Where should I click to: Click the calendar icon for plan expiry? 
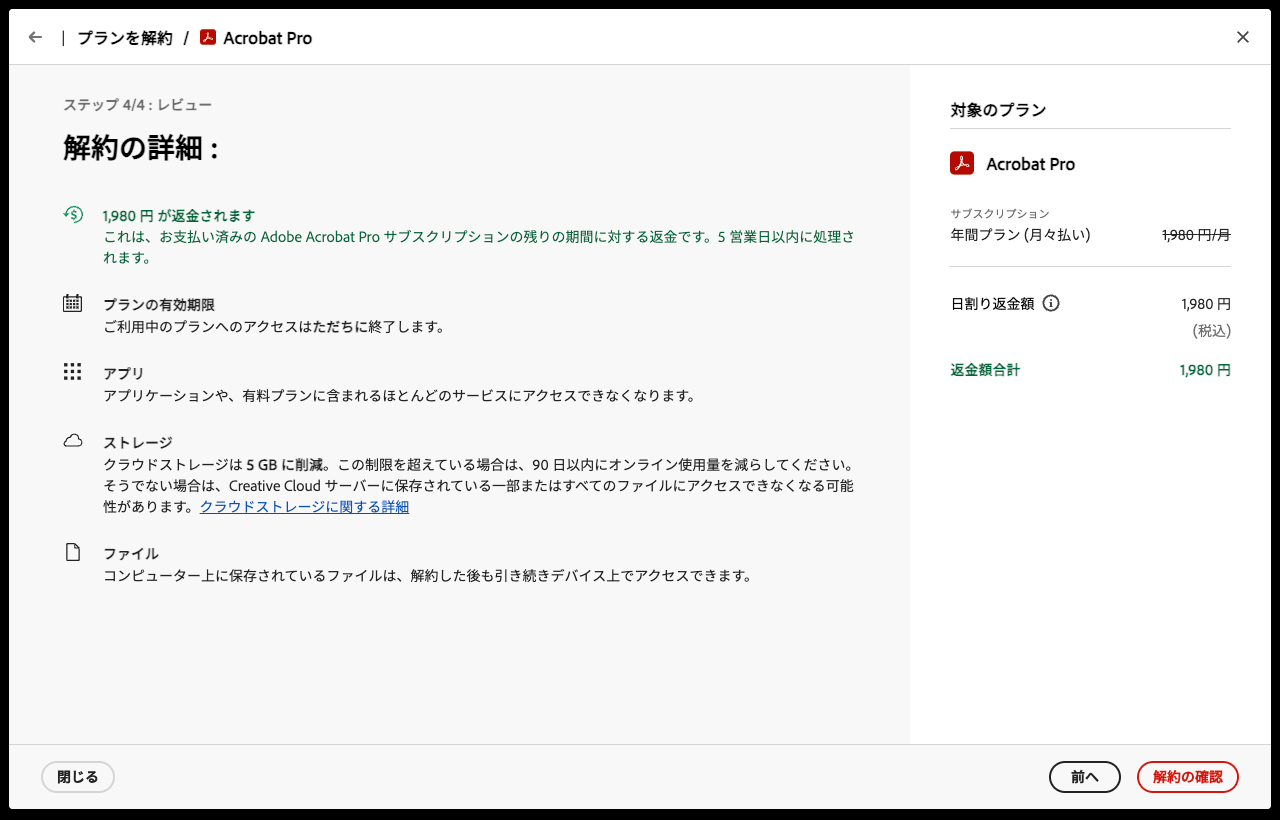click(73, 303)
